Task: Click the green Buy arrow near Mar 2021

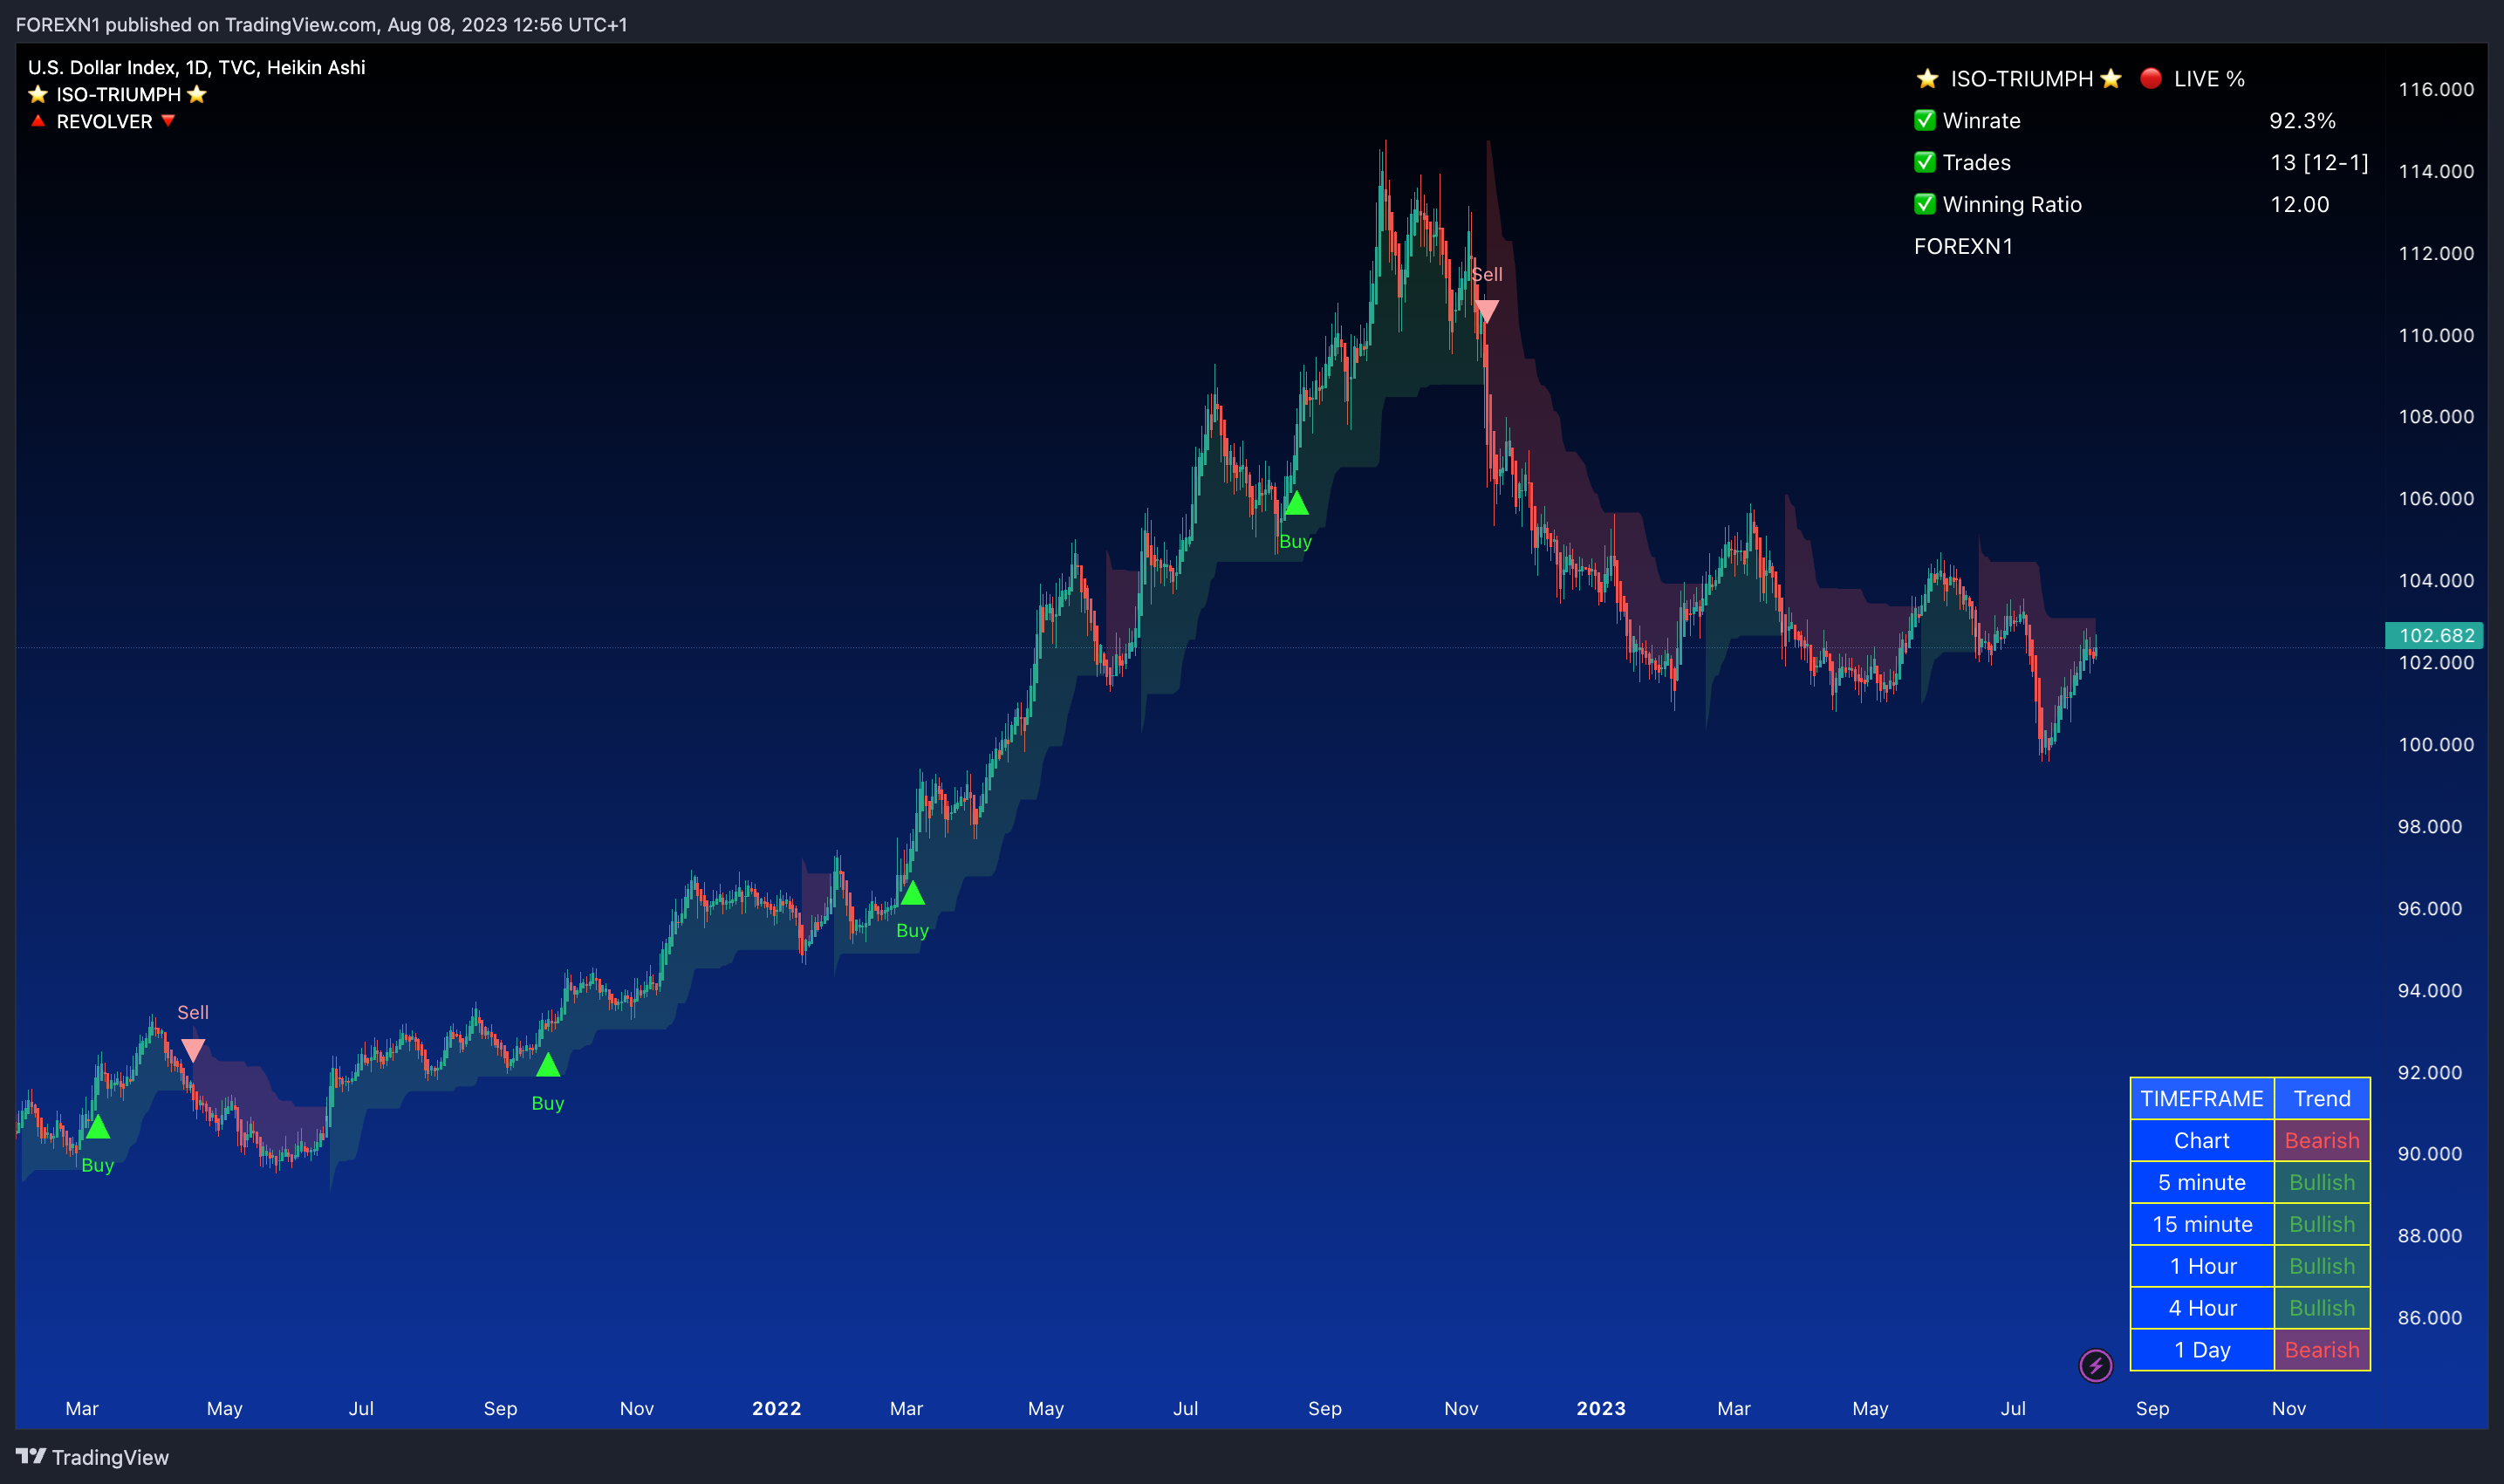Action: pyautogui.click(x=97, y=1127)
